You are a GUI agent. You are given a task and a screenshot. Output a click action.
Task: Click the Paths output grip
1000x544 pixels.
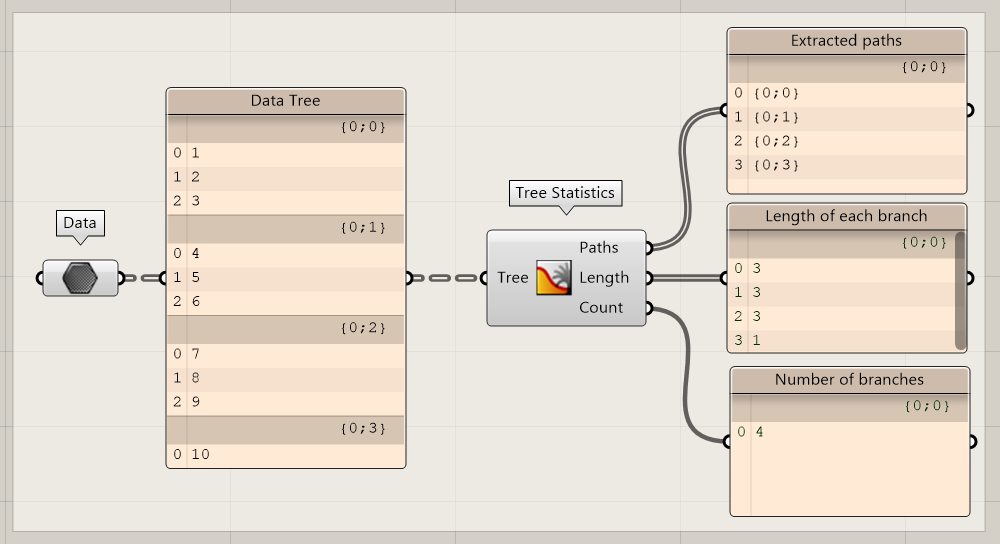point(648,247)
